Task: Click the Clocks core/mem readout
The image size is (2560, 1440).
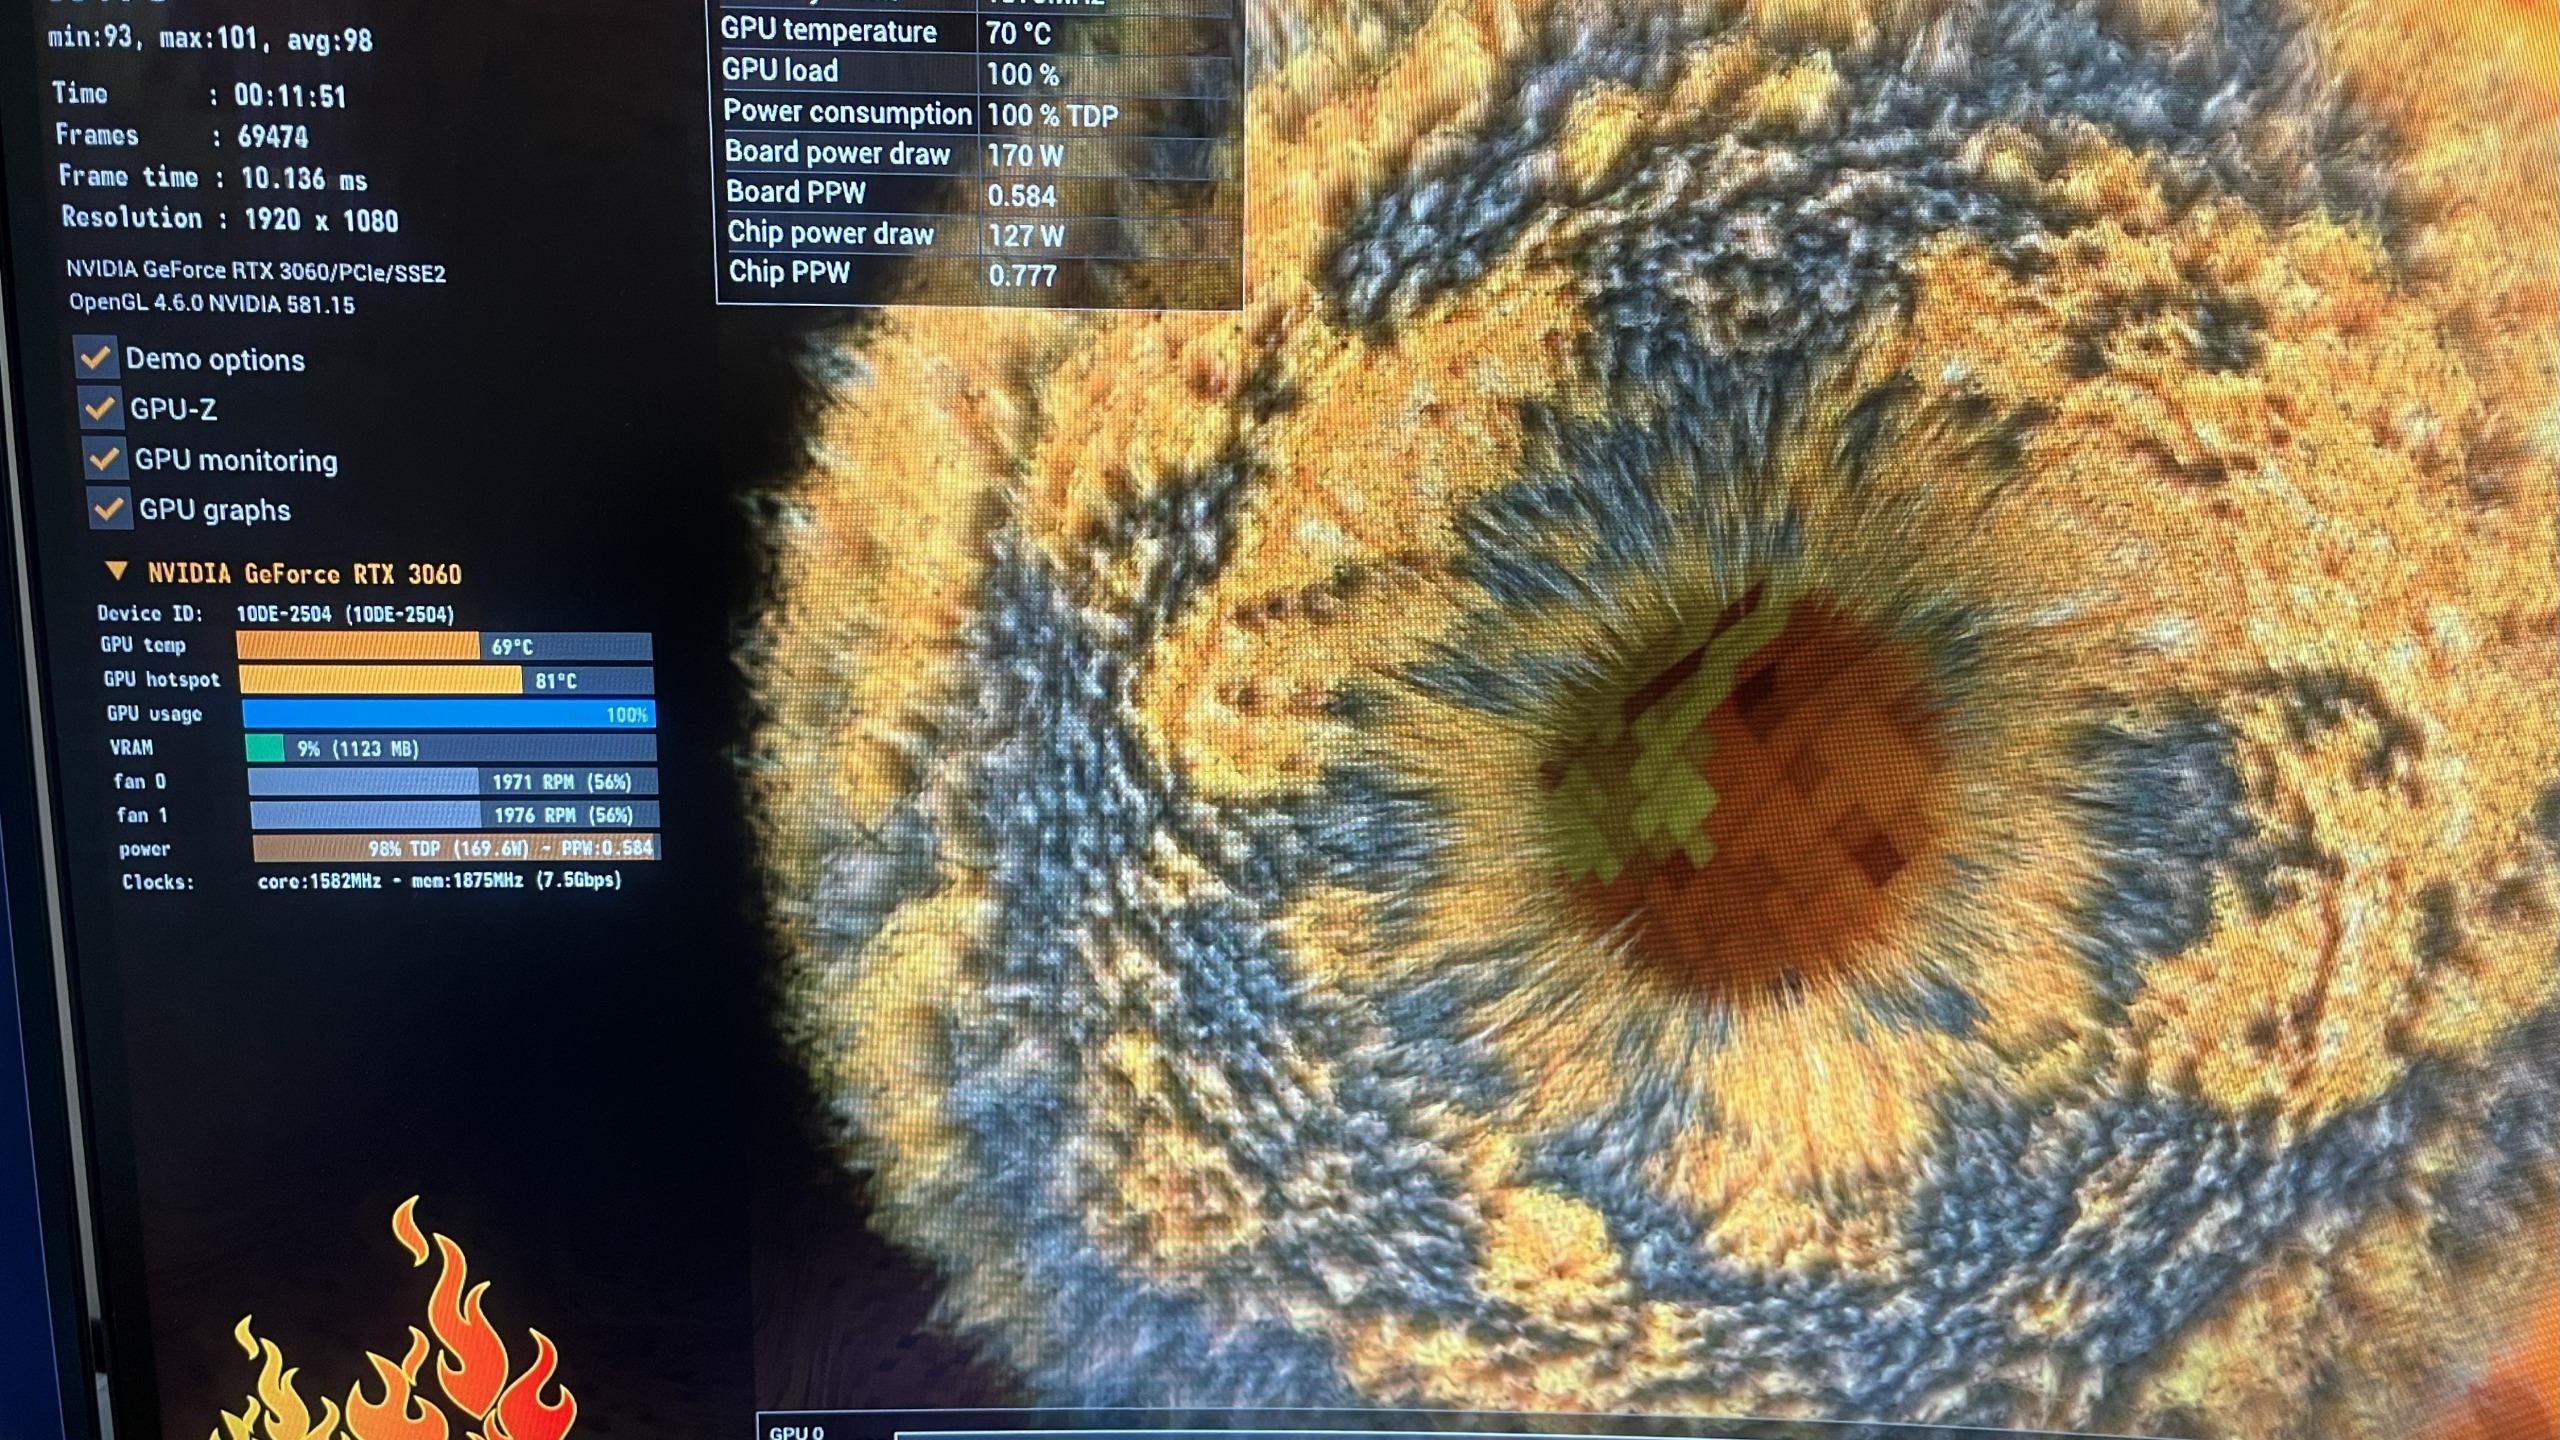Action: coord(440,881)
